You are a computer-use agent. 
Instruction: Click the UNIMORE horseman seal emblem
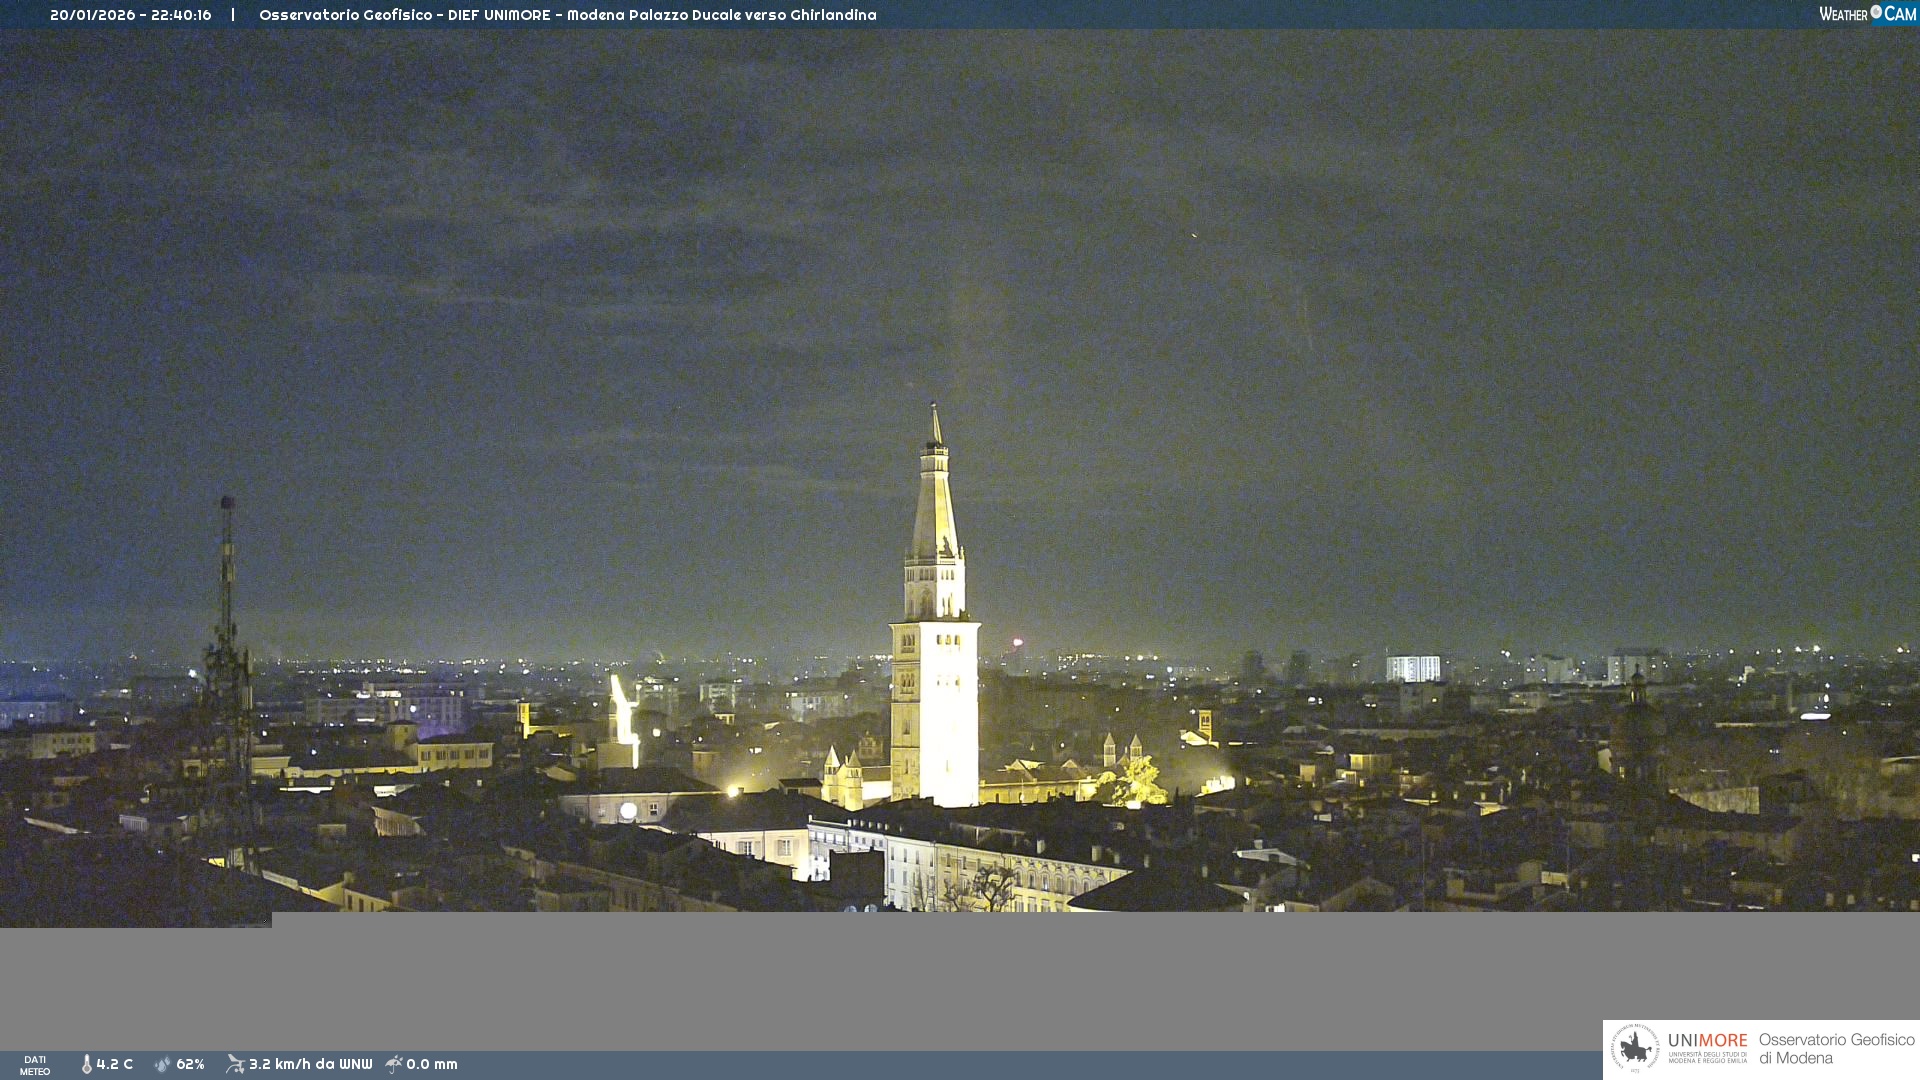point(1635,1048)
